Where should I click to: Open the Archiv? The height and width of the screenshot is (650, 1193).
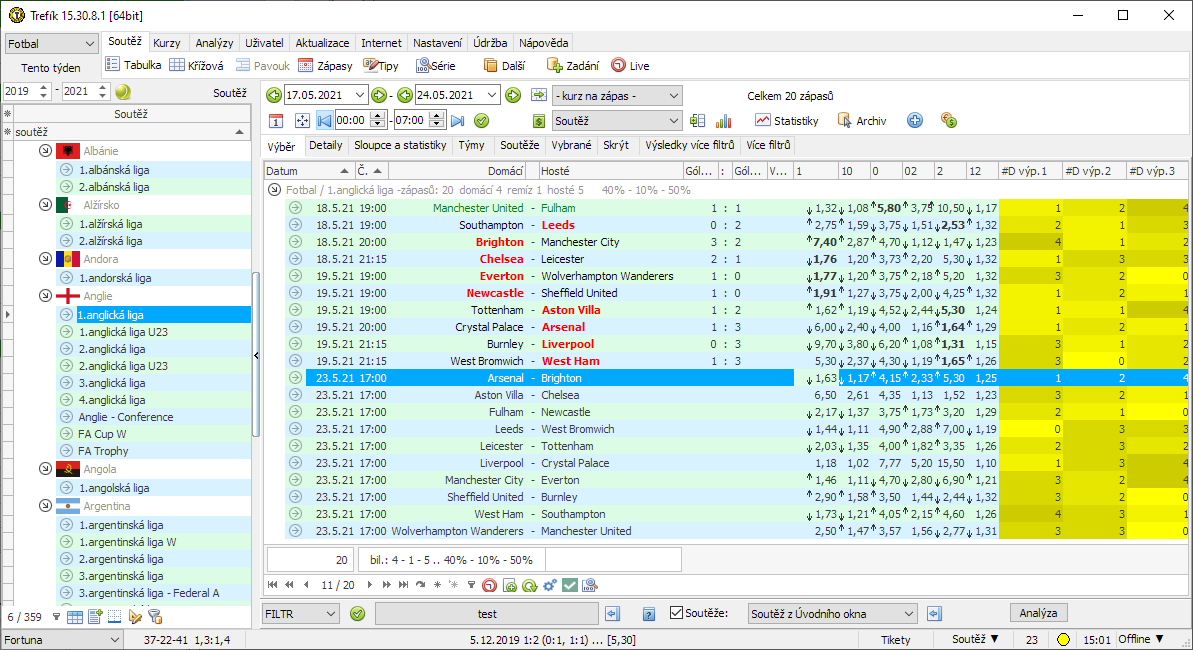coord(862,120)
